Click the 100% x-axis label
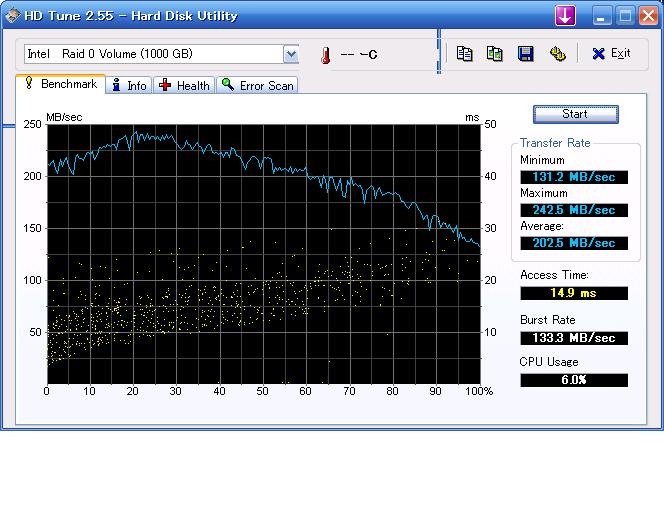 click(x=479, y=391)
